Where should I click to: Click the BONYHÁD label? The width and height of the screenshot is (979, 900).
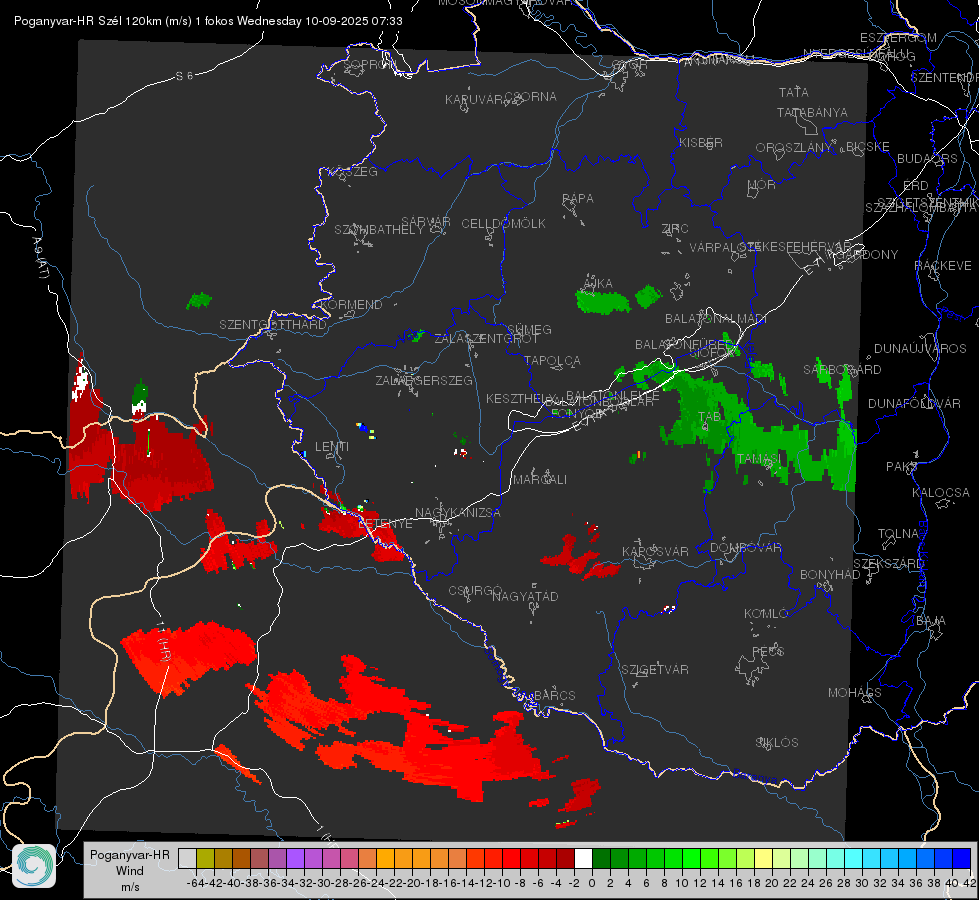click(830, 574)
